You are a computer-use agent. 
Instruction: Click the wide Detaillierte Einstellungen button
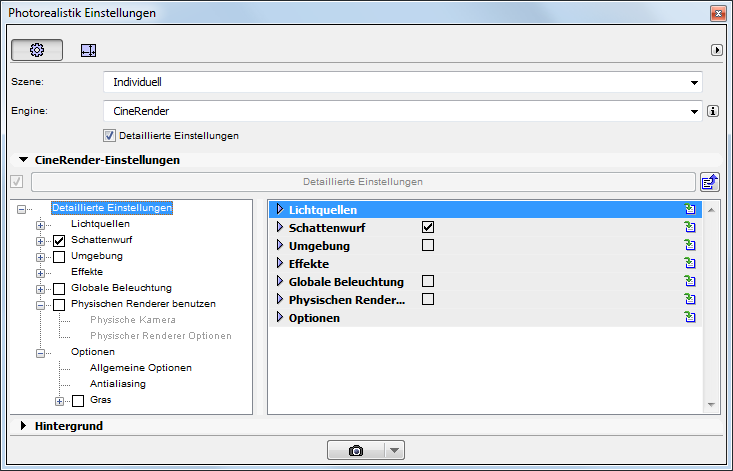click(363, 182)
